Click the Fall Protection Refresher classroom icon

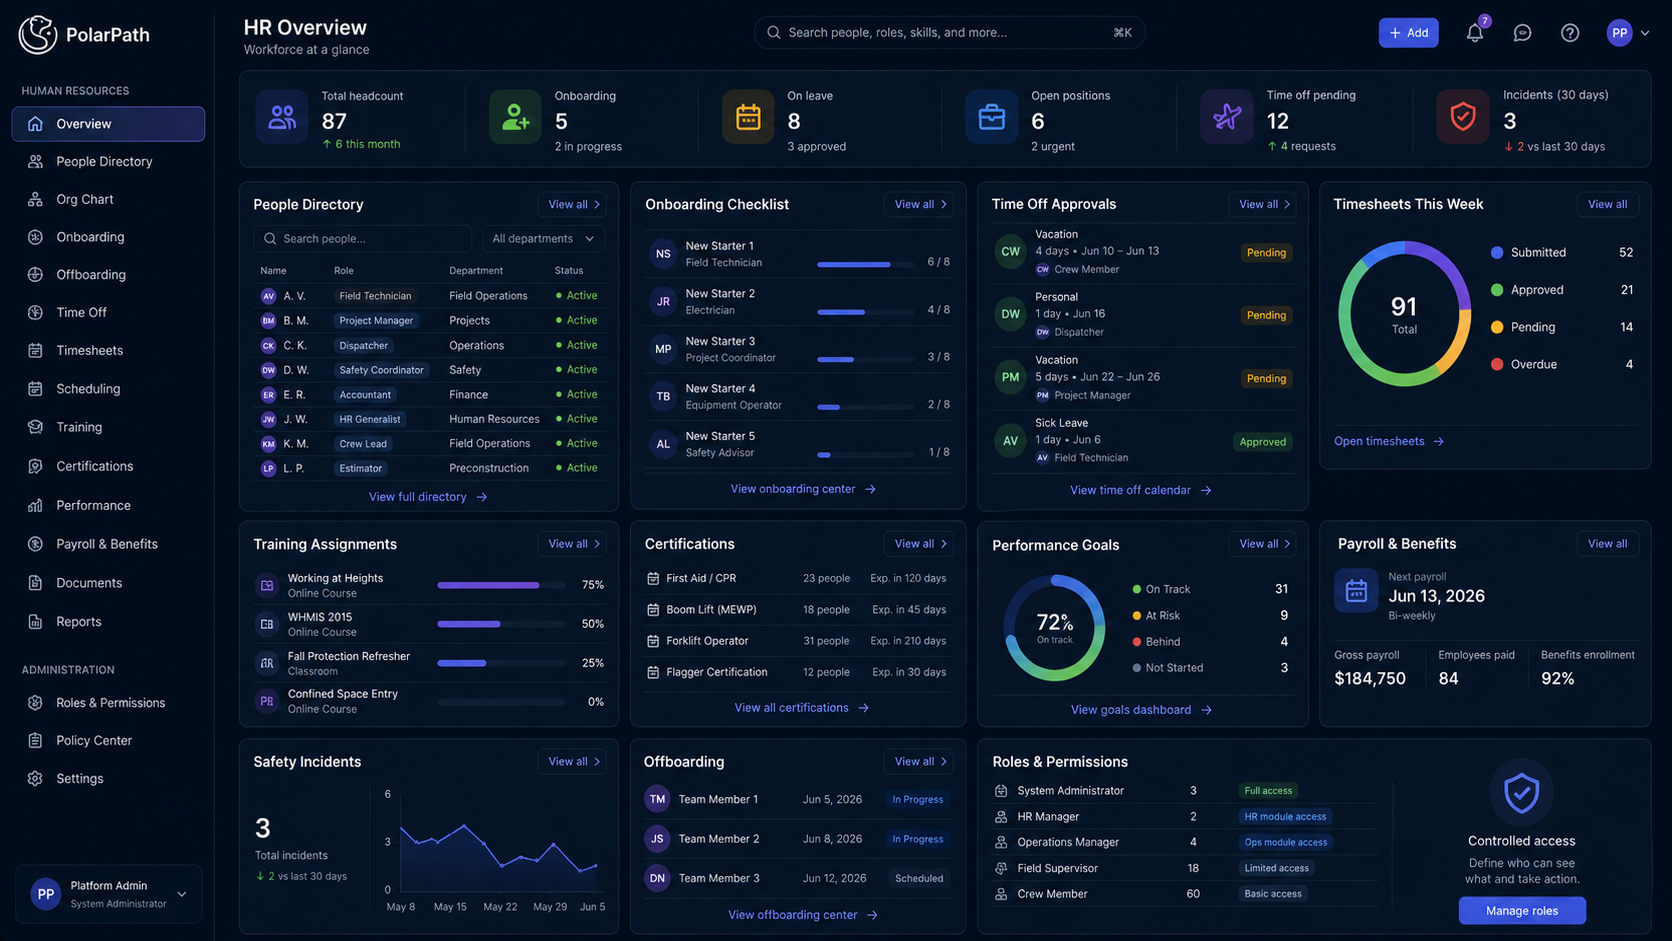point(267,663)
